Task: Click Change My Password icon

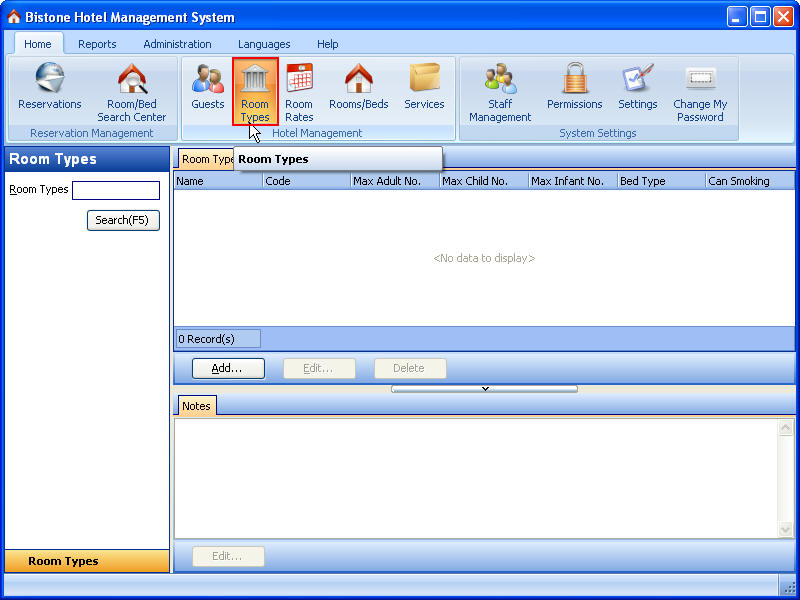Action: pos(700,80)
